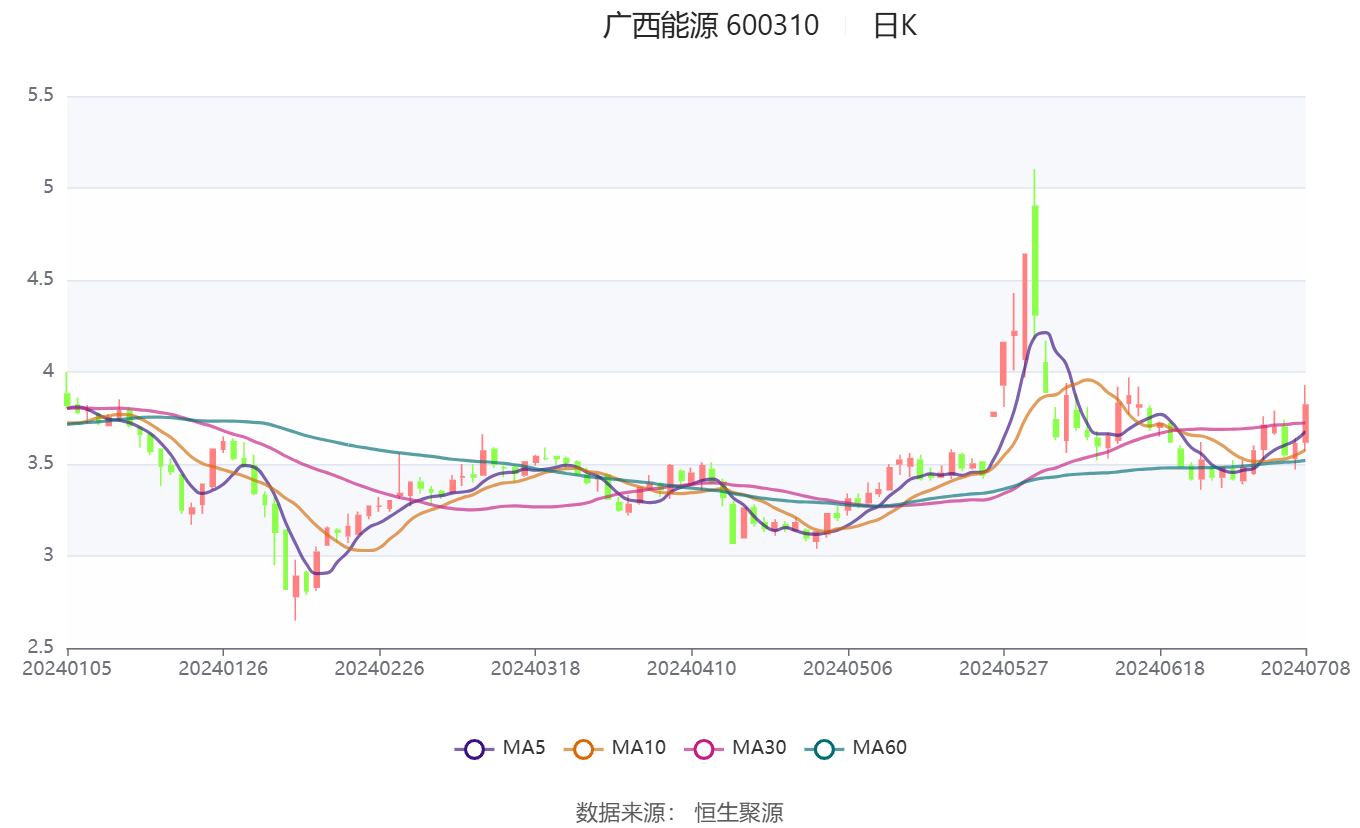The height and width of the screenshot is (828, 1360).
Task: Toggle the MA5 legend circle marker
Action: click(474, 748)
